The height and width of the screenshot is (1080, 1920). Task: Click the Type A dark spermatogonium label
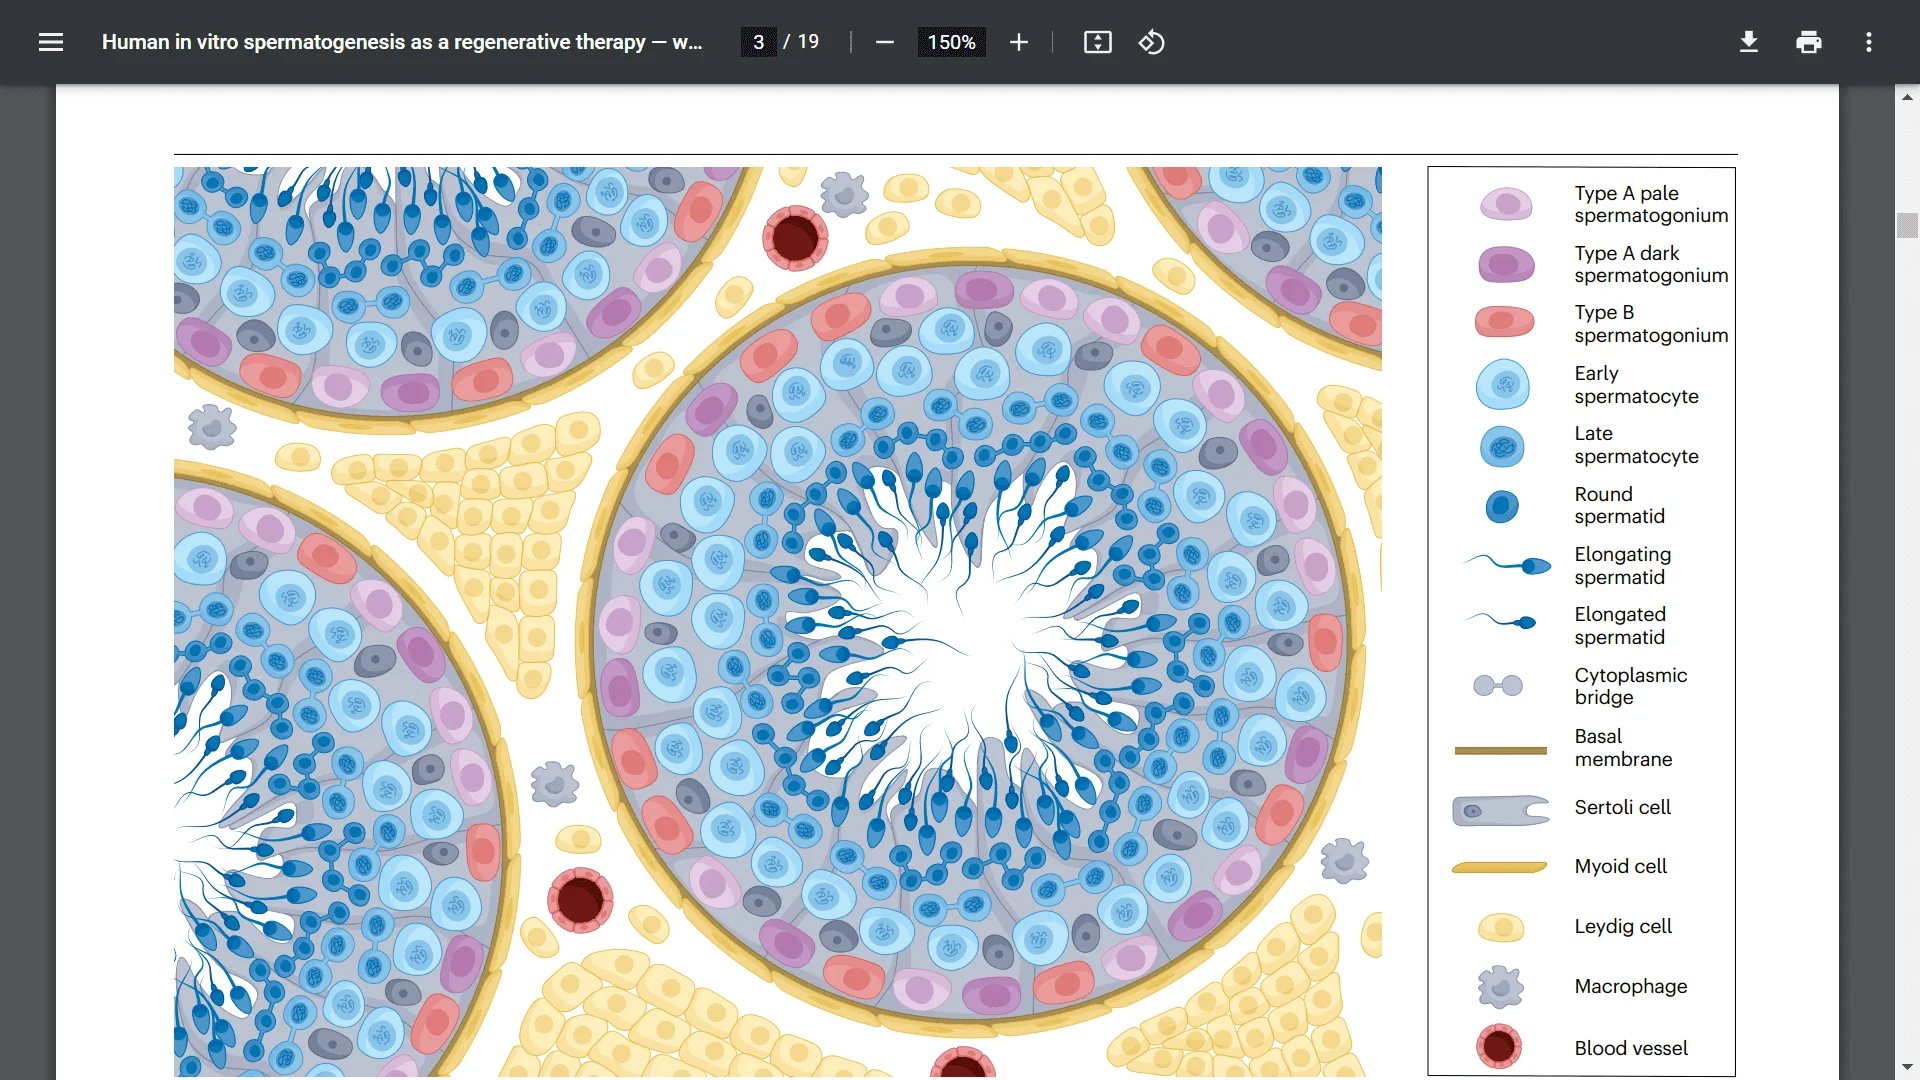pos(1651,264)
